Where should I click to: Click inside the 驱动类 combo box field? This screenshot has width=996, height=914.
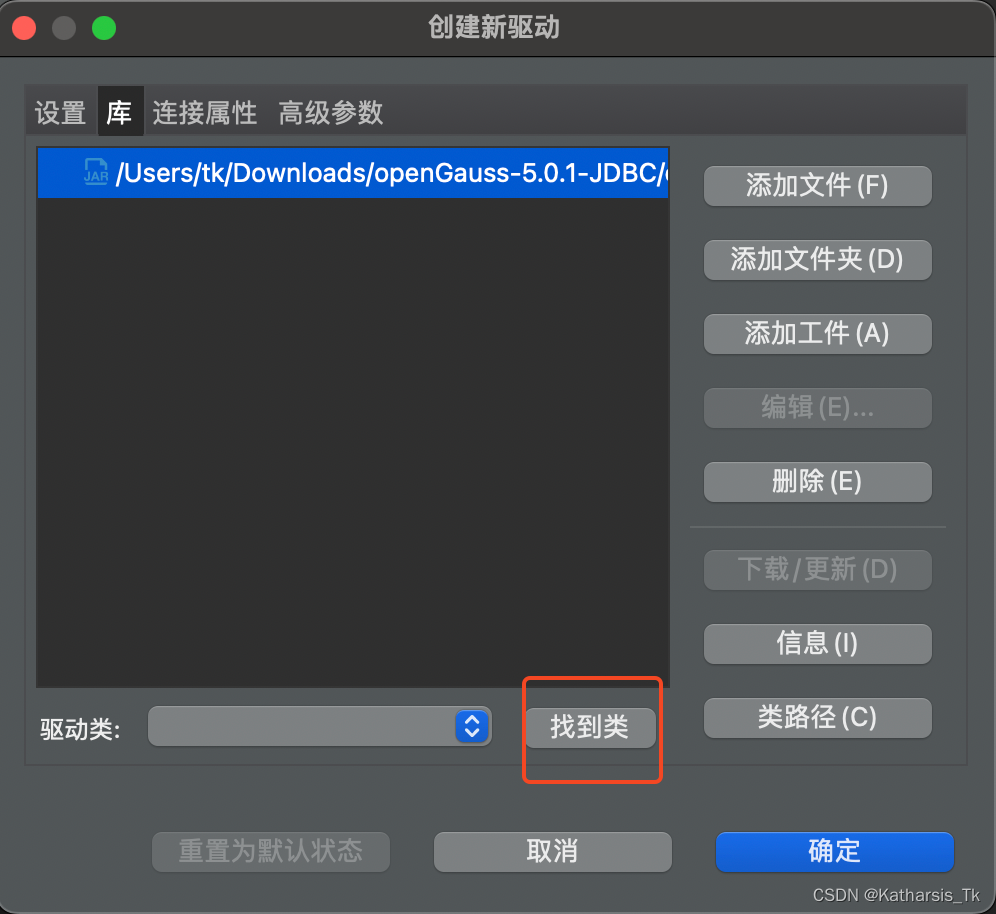(x=300, y=727)
